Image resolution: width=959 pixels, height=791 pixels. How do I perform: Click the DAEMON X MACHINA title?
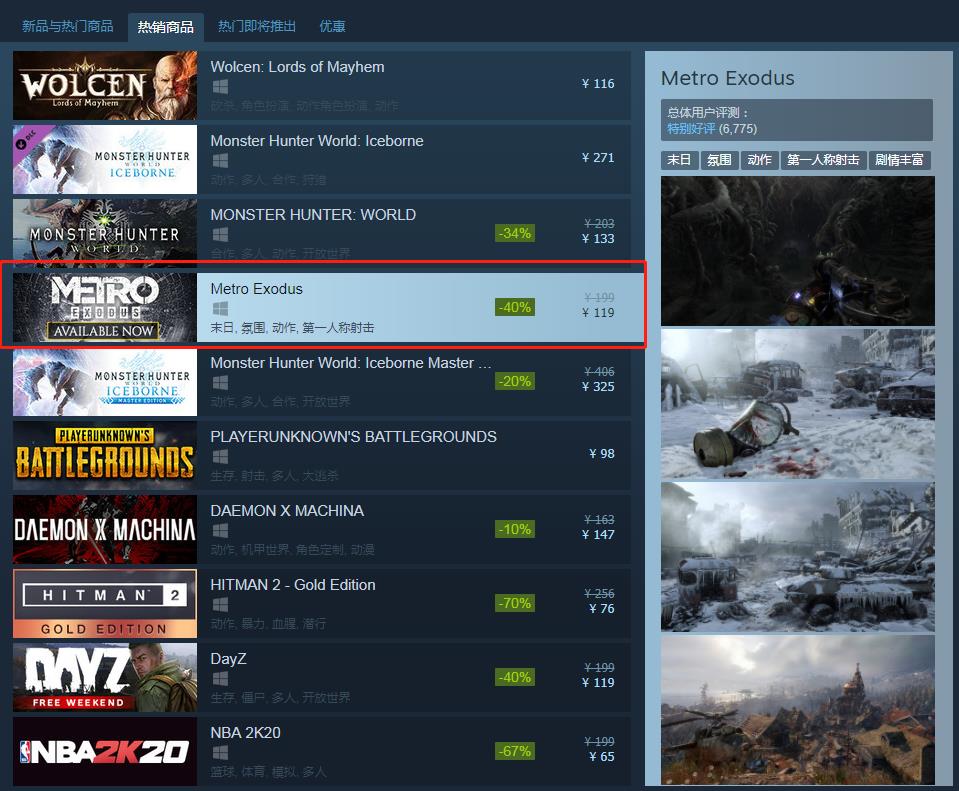point(287,511)
